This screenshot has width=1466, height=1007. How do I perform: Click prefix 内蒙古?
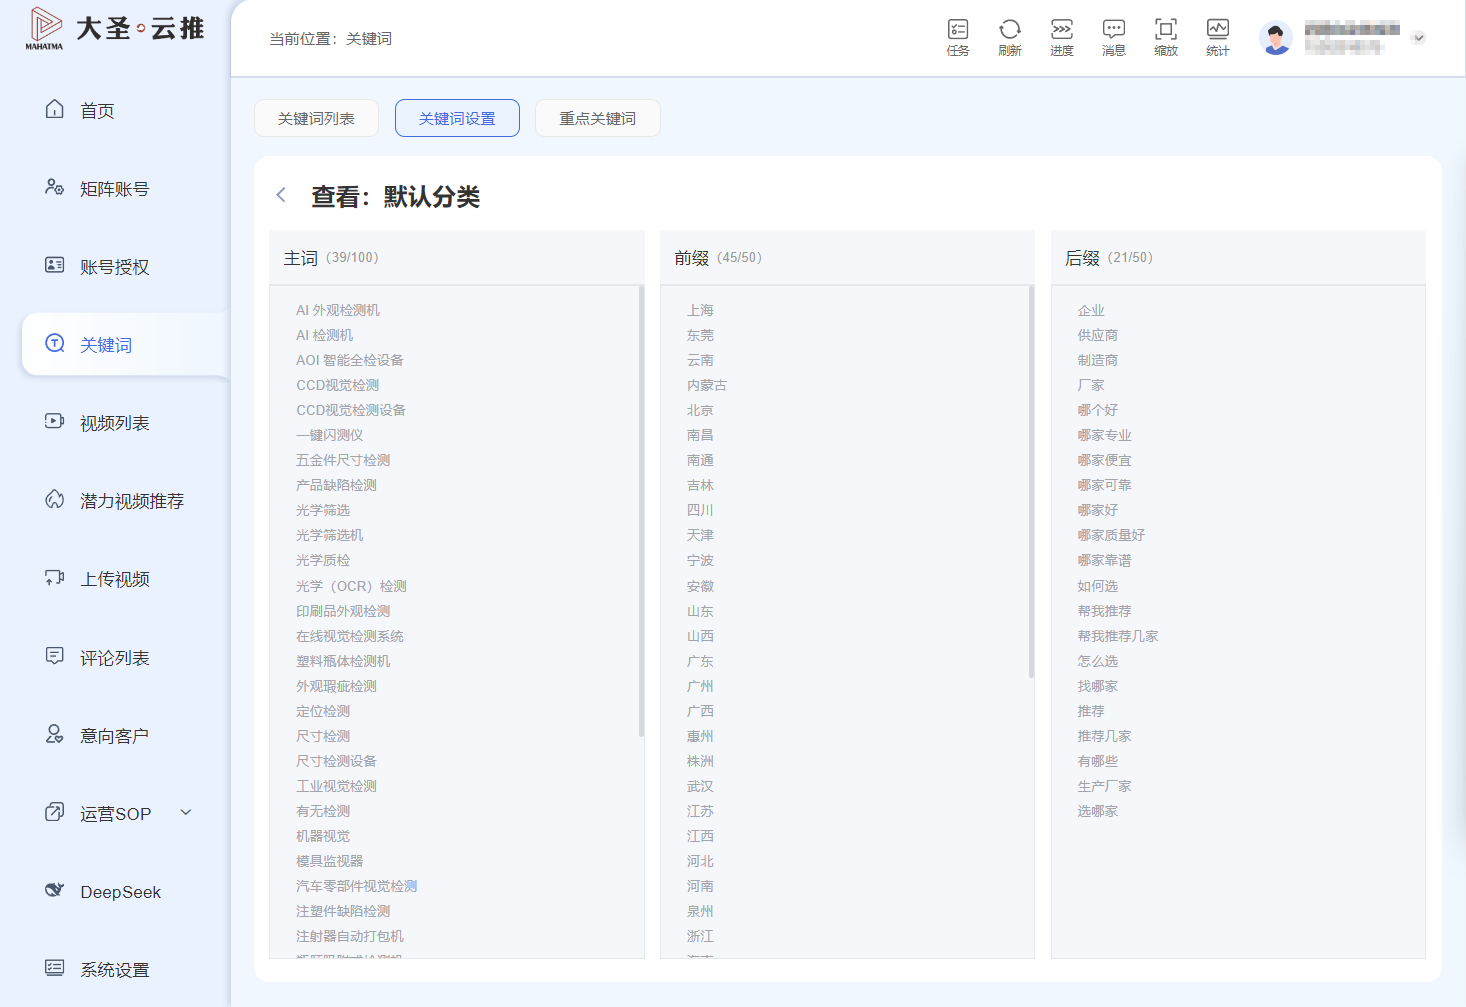pos(707,385)
